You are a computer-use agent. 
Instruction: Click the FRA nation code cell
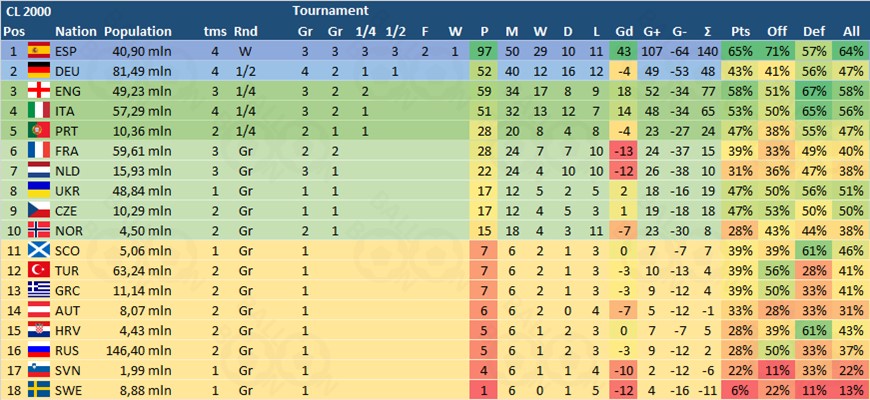(x=68, y=151)
